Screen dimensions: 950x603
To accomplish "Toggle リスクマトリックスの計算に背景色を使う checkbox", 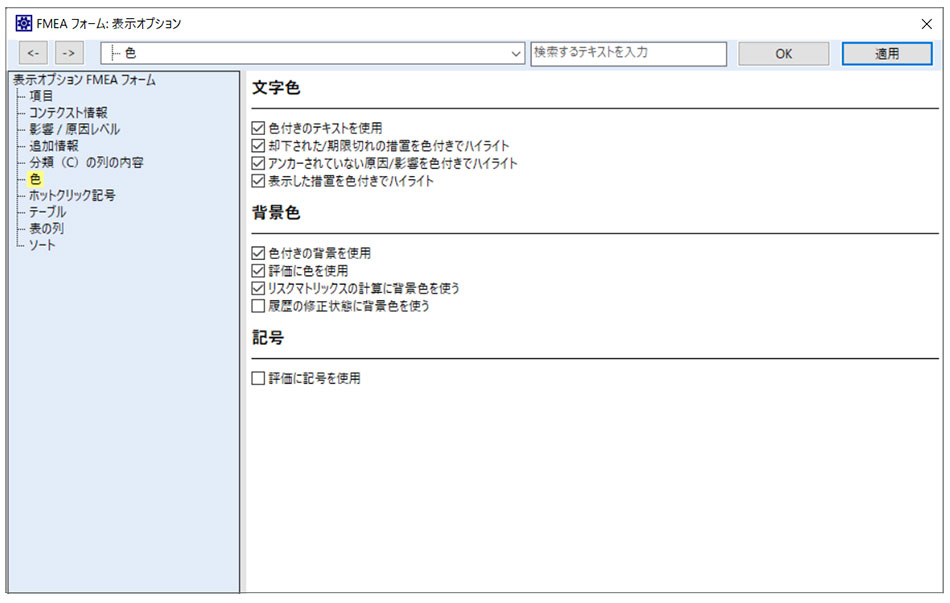I will pos(258,288).
